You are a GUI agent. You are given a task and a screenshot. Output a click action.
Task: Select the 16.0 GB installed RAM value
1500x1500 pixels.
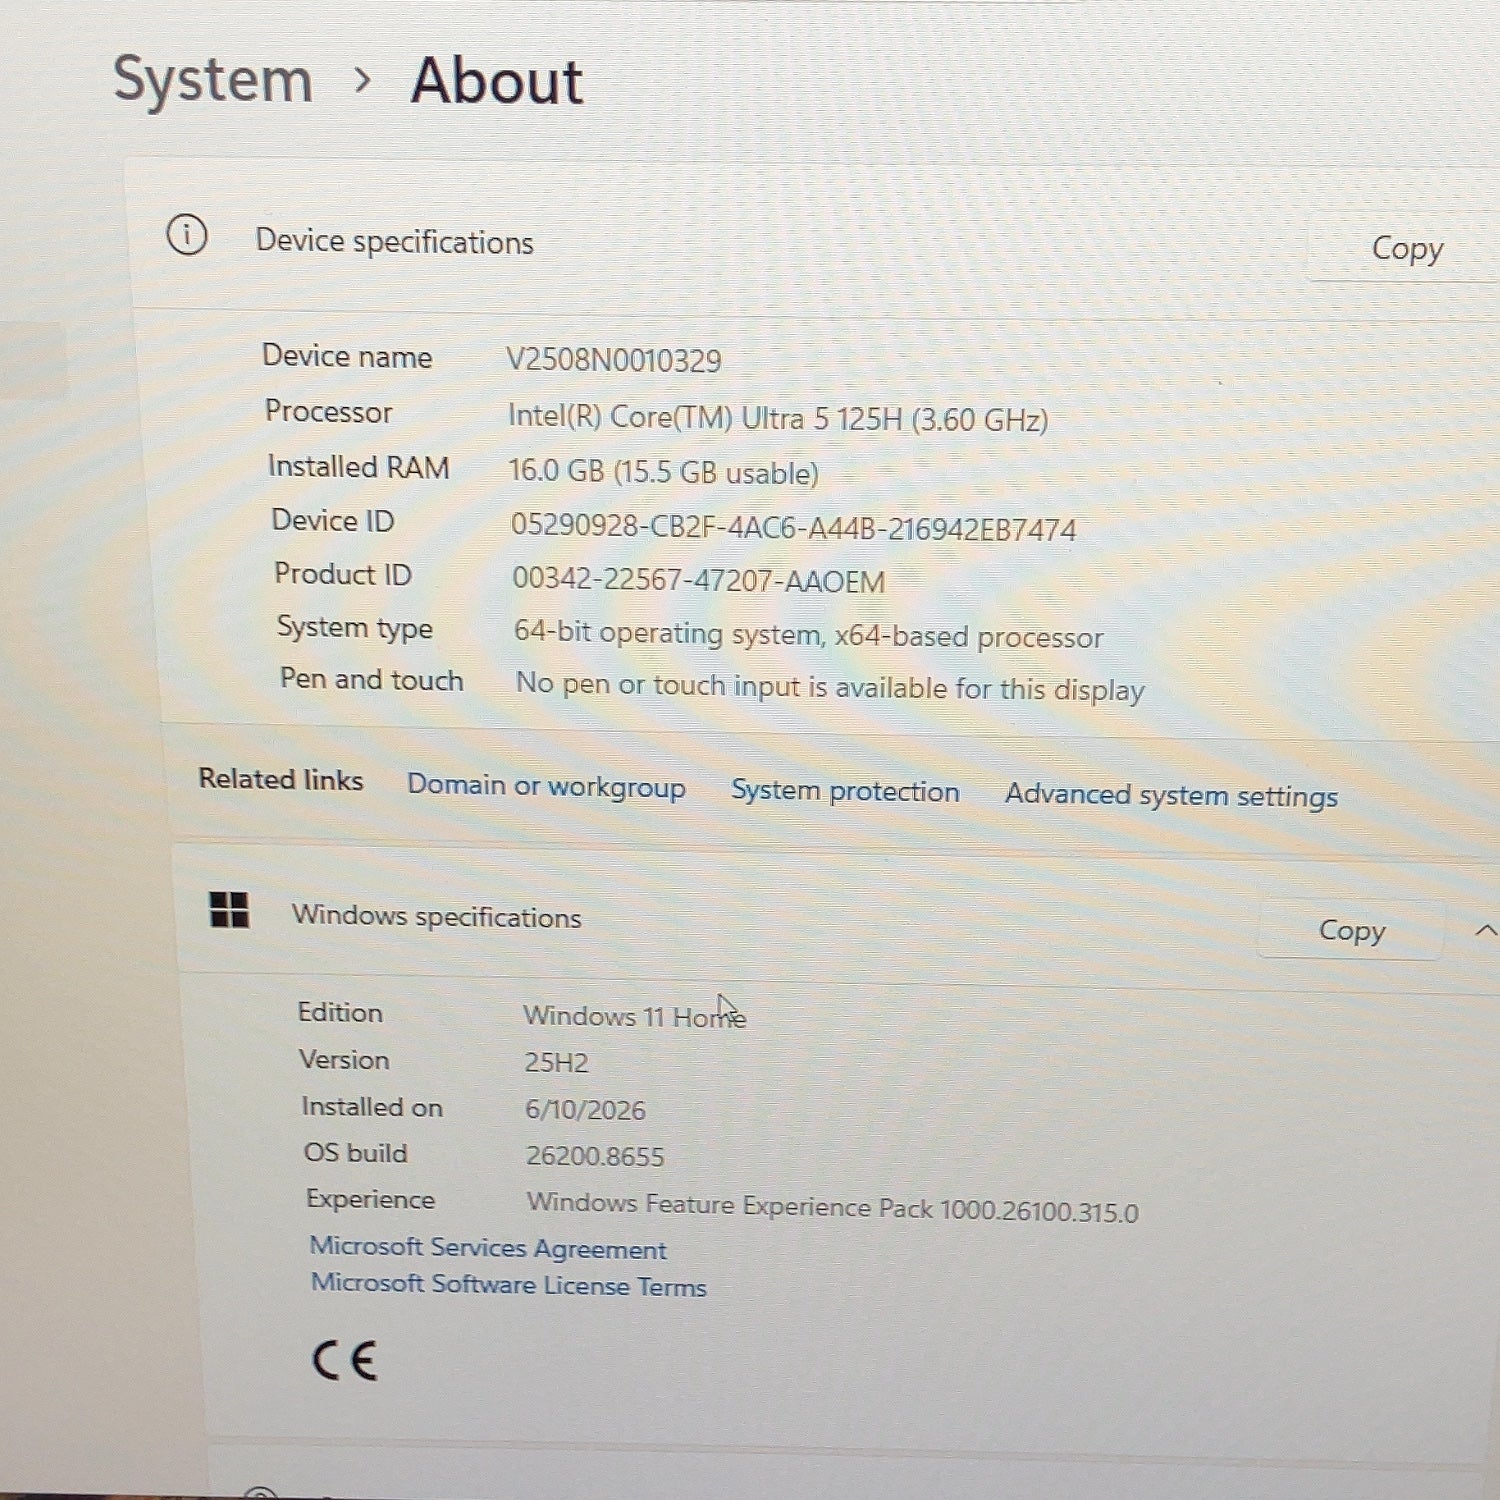[664, 472]
